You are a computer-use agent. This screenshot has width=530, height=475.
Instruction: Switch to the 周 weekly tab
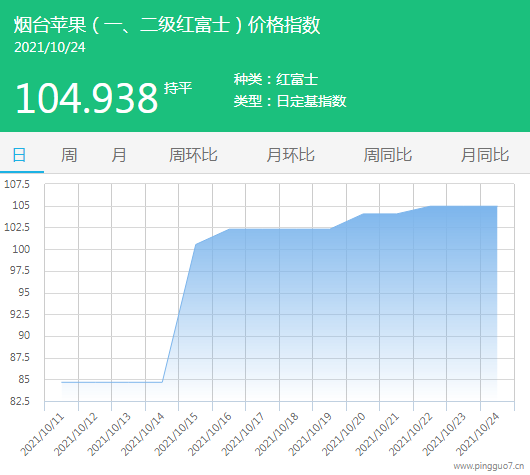(69, 155)
